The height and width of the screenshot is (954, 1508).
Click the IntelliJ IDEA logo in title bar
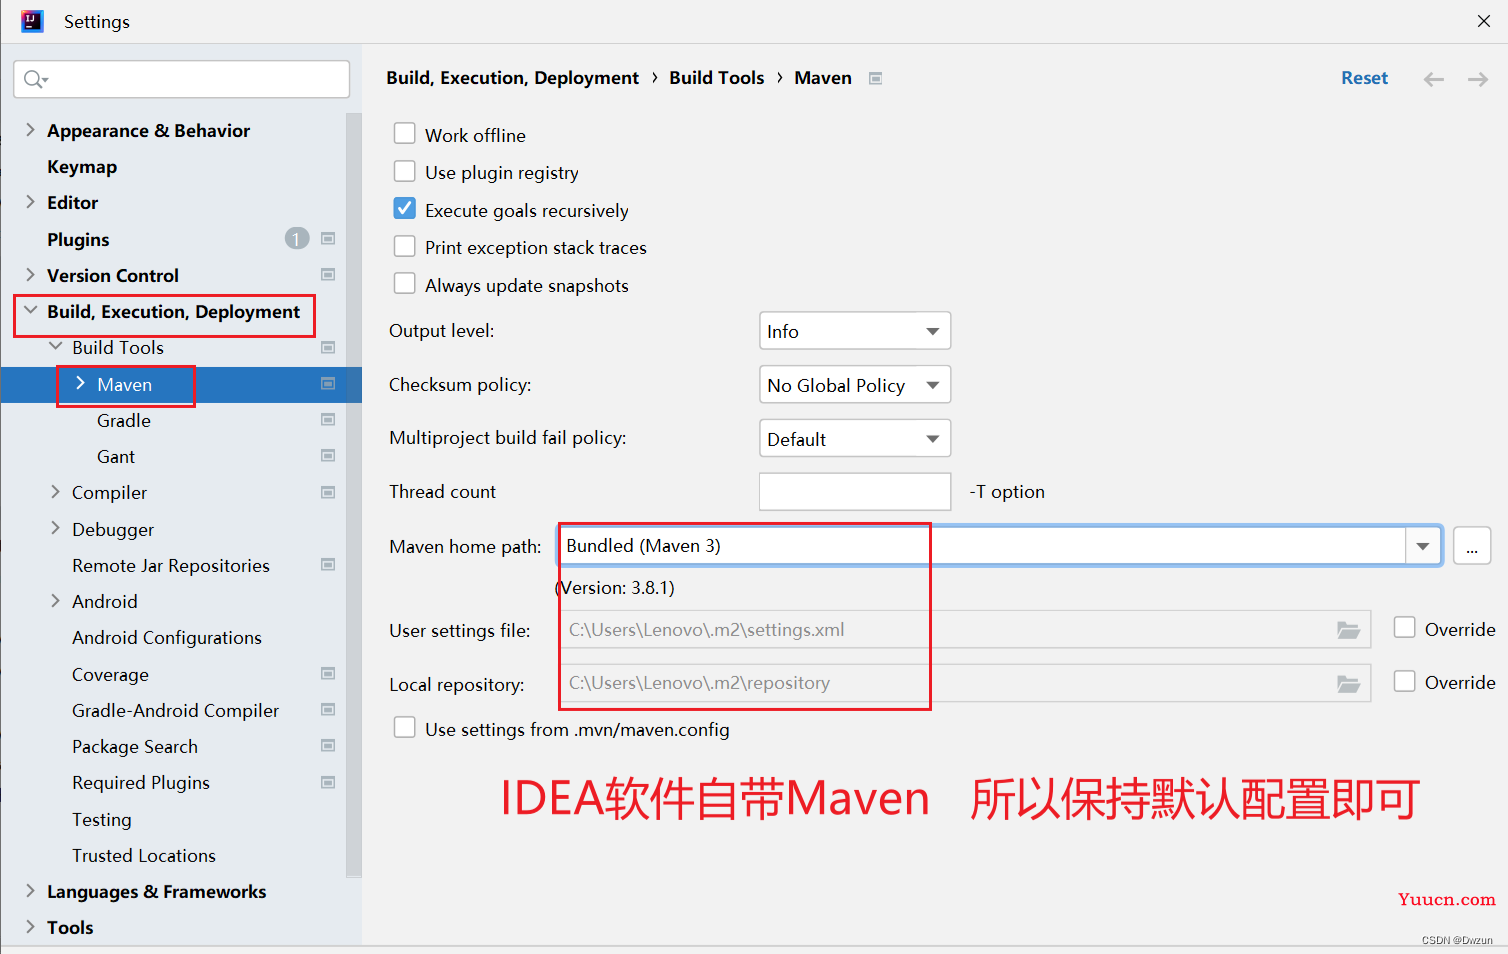pos(32,21)
